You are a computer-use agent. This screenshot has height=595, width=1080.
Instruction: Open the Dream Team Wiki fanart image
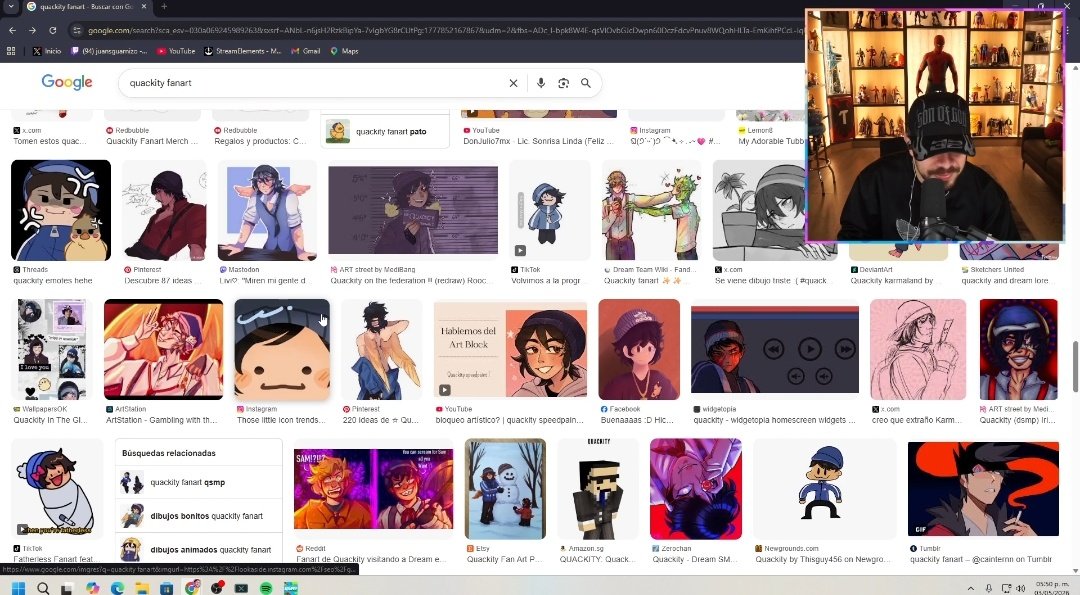click(652, 210)
